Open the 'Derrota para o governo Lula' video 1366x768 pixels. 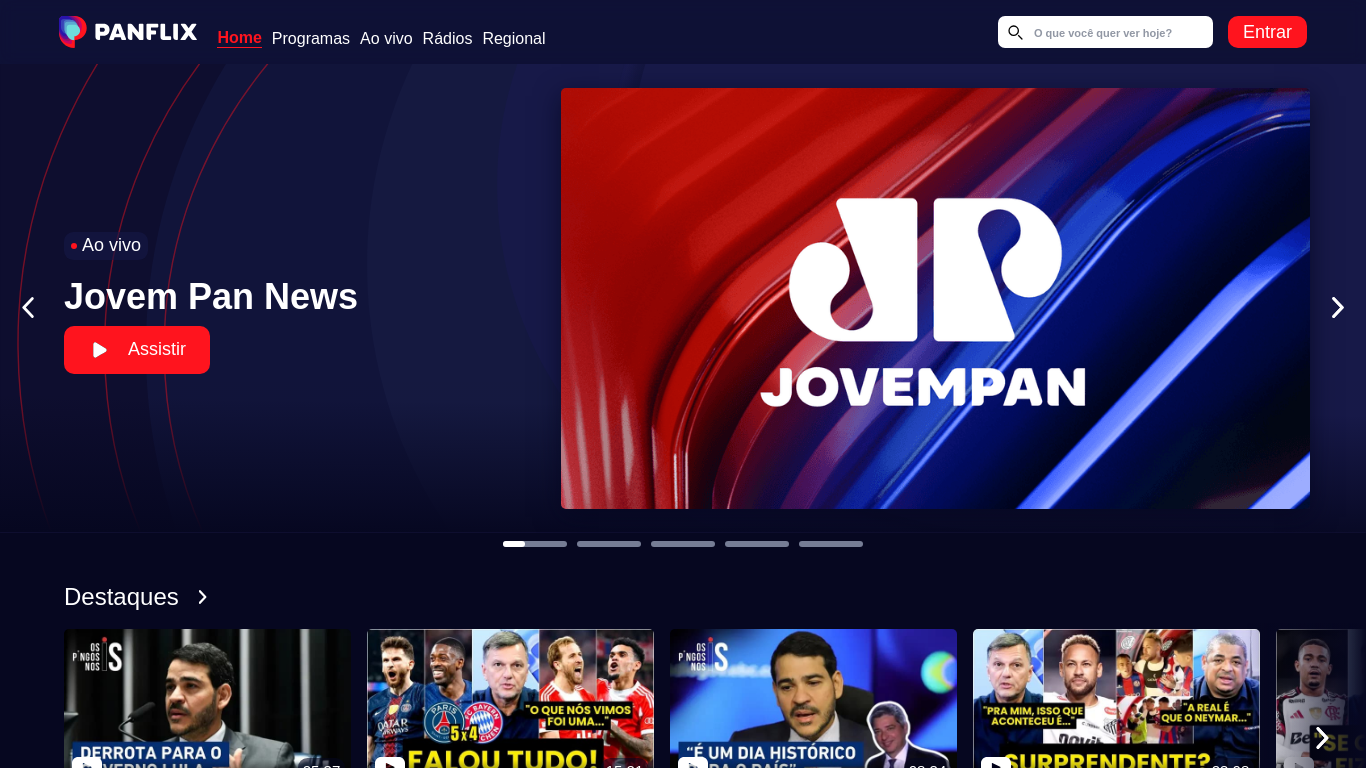207,698
